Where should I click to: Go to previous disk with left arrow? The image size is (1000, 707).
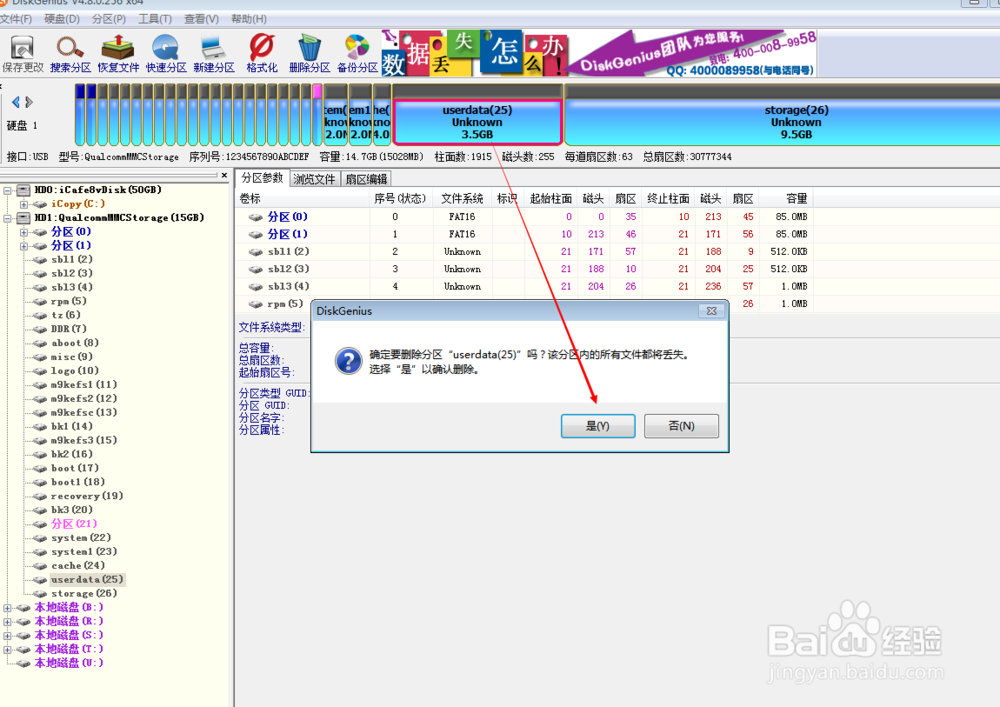[x=16, y=101]
